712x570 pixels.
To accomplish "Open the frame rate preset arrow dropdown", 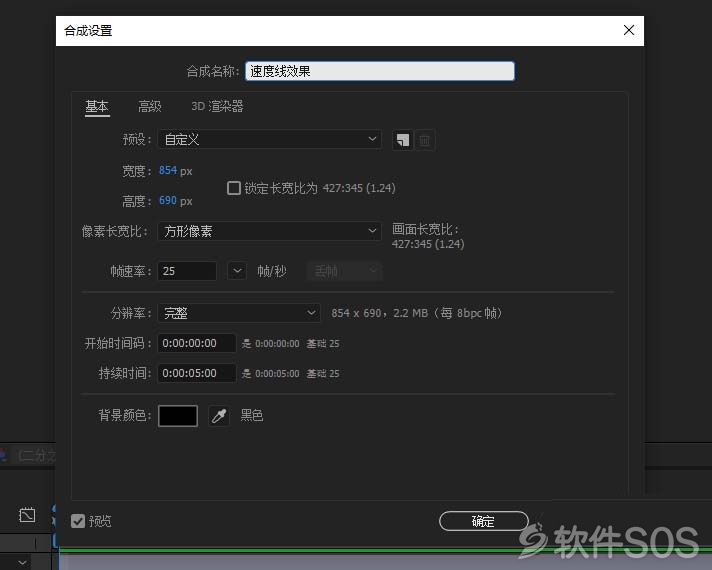I will pyautogui.click(x=237, y=271).
